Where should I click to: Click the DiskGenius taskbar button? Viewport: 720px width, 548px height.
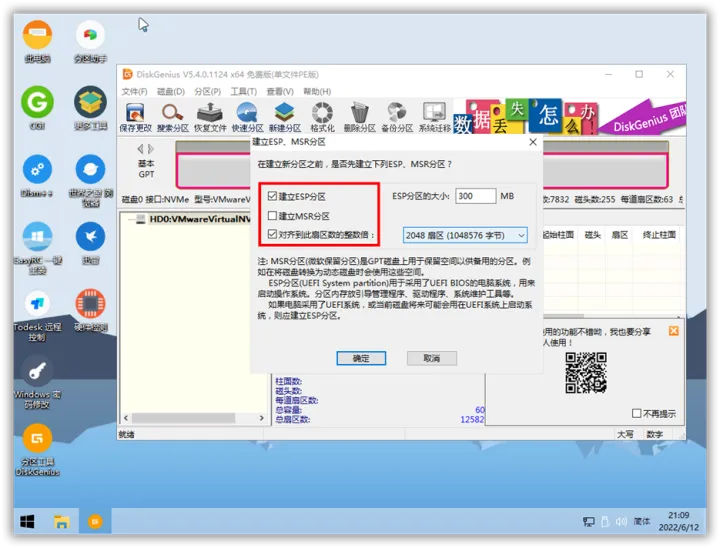point(95,521)
